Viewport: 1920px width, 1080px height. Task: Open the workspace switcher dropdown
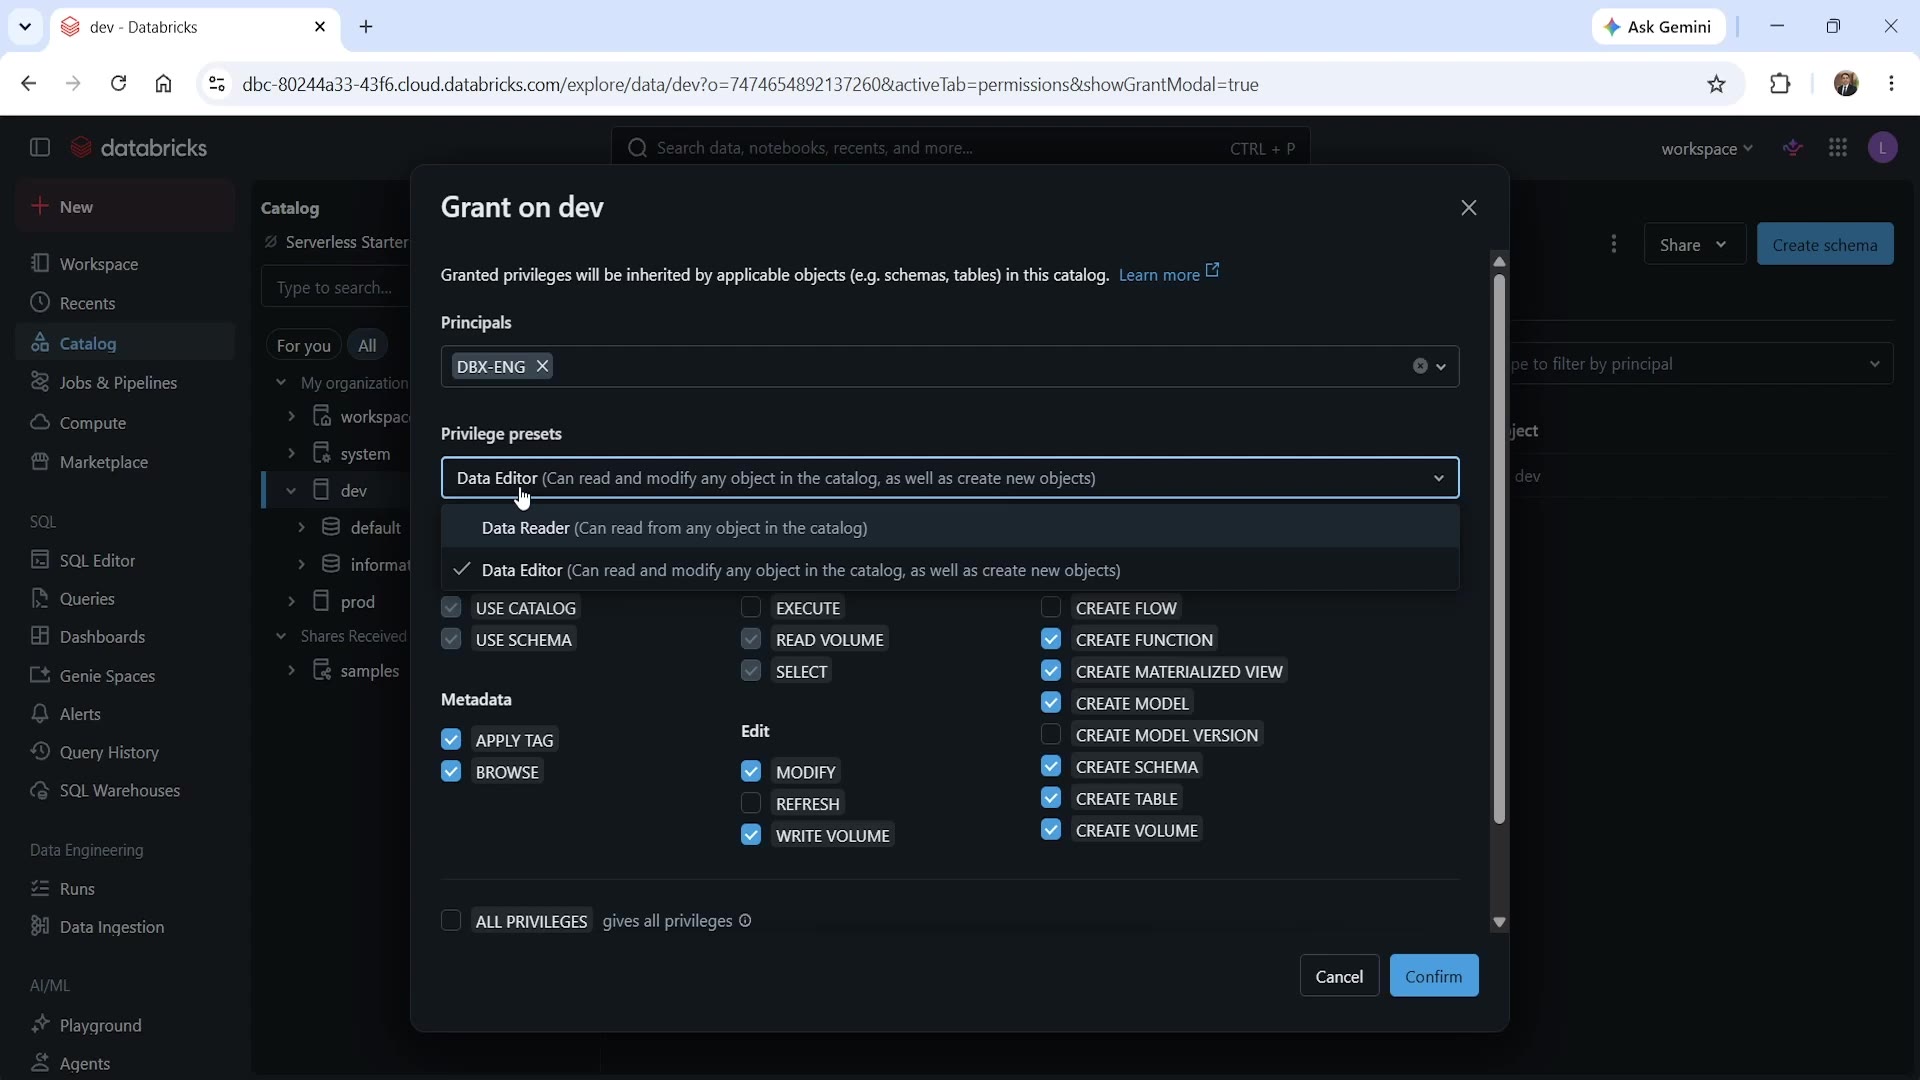(x=1706, y=149)
